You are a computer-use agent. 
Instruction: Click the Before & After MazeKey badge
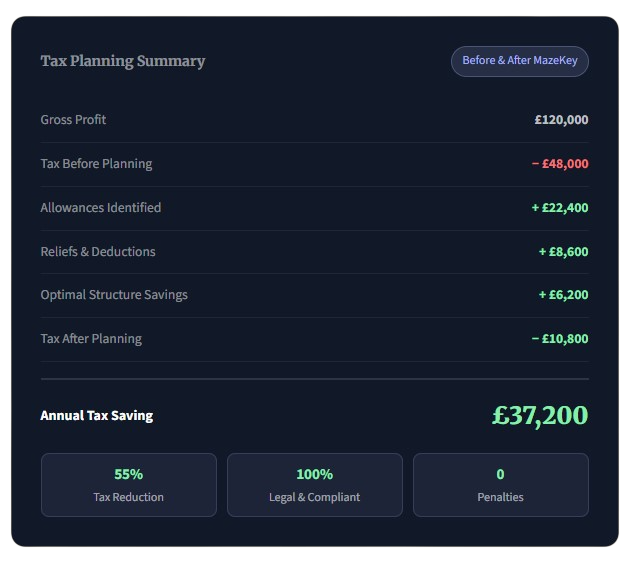[520, 61]
